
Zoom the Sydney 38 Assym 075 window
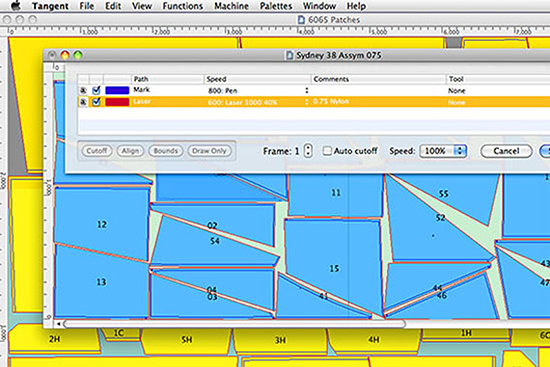(x=78, y=55)
